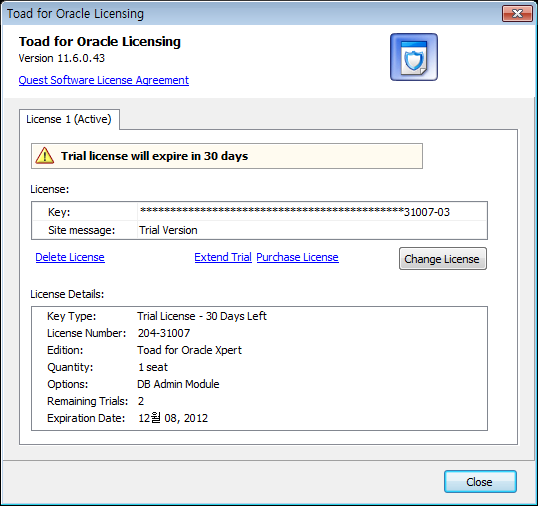
Task: Select the Edition value 'Toad for Oracle Xpert'
Action: [189, 350]
